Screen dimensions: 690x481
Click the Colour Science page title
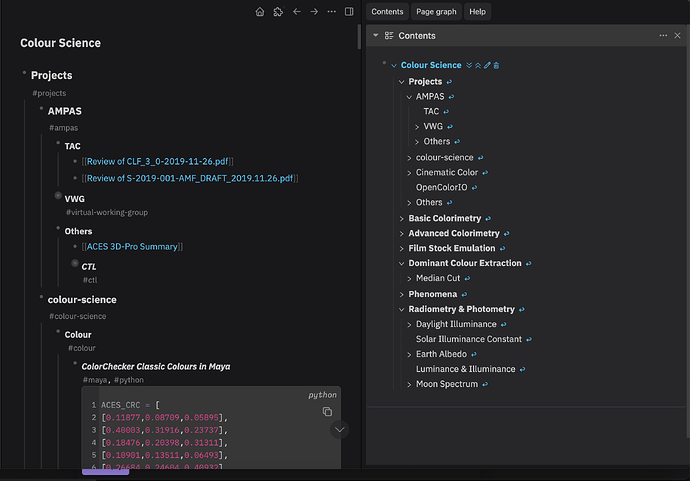click(60, 43)
